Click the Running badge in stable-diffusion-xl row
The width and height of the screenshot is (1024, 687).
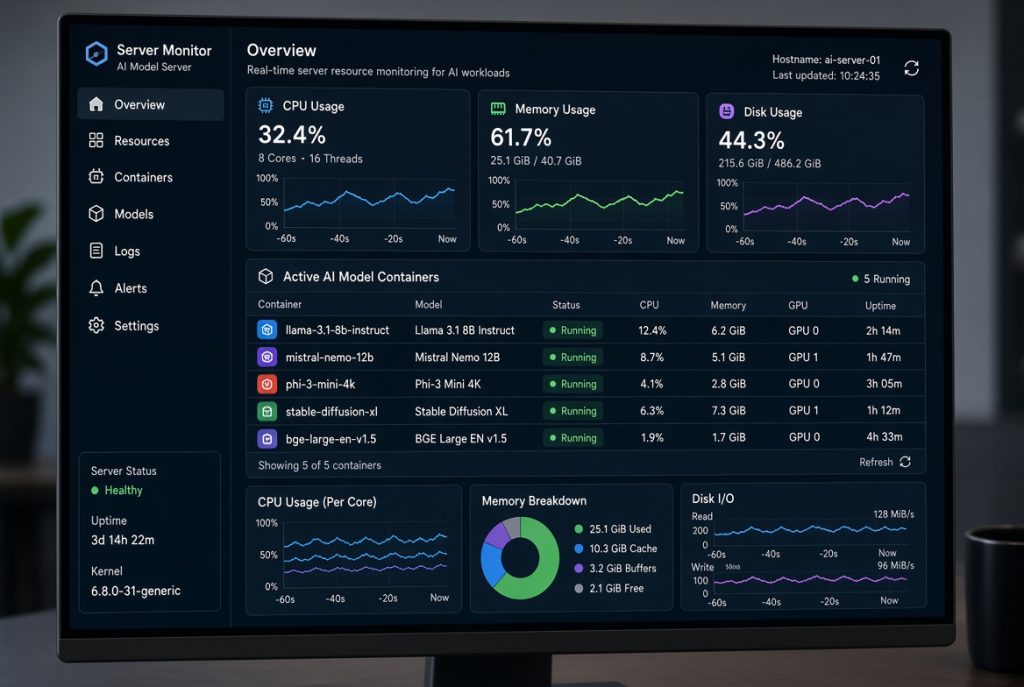click(x=573, y=411)
